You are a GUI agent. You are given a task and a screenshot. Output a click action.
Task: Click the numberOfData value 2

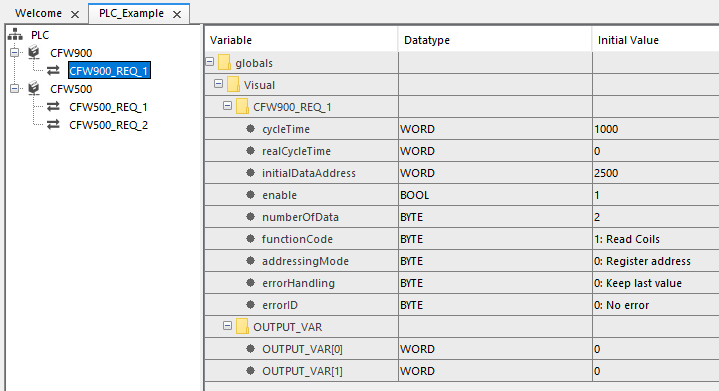coord(597,217)
